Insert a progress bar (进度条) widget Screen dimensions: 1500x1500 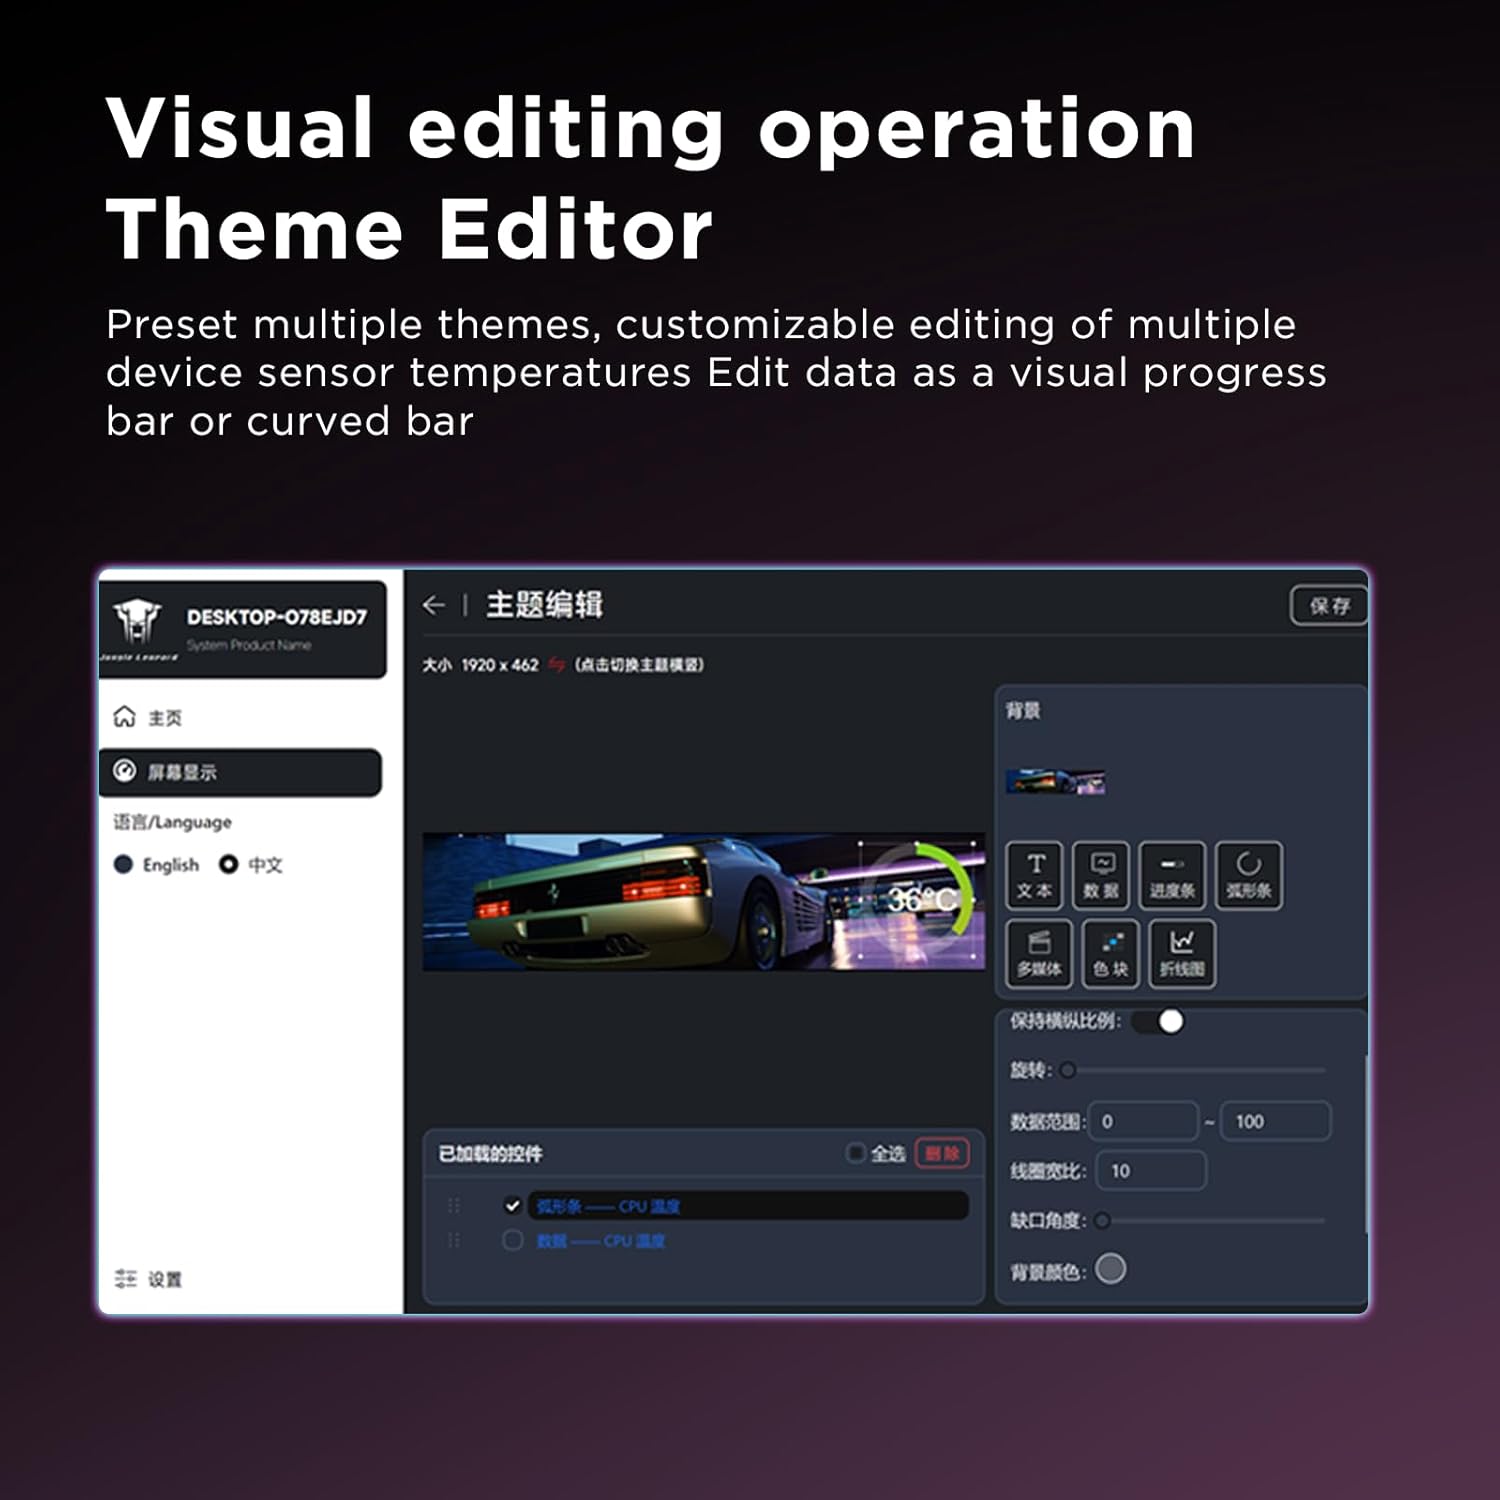(x=1171, y=875)
